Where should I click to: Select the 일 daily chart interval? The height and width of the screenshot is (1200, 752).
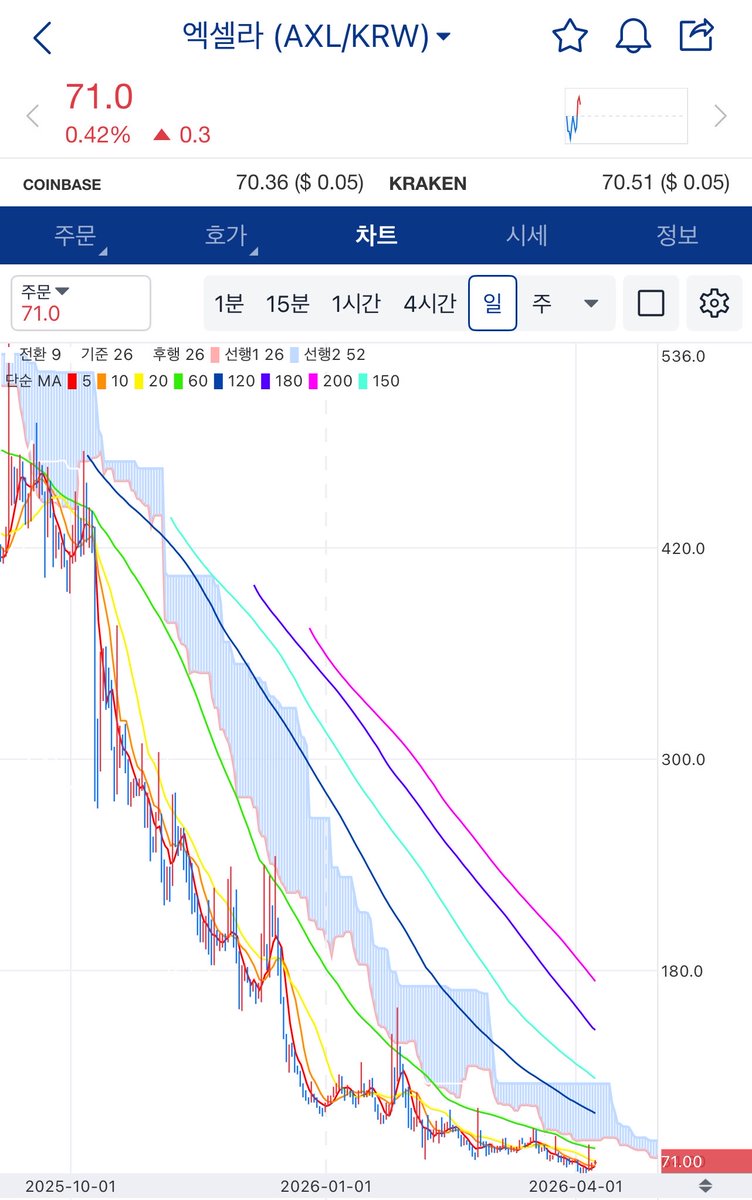click(x=493, y=303)
